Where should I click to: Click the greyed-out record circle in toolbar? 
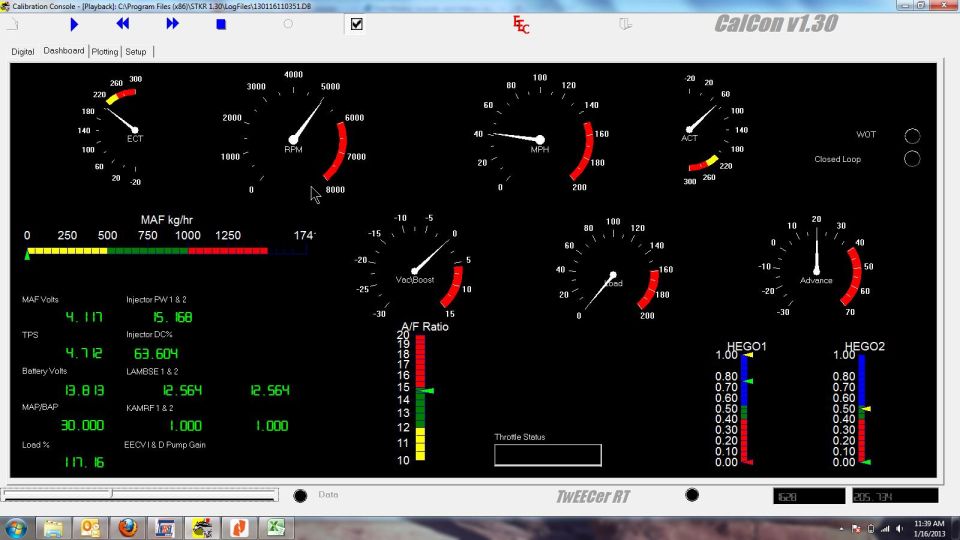click(x=288, y=24)
